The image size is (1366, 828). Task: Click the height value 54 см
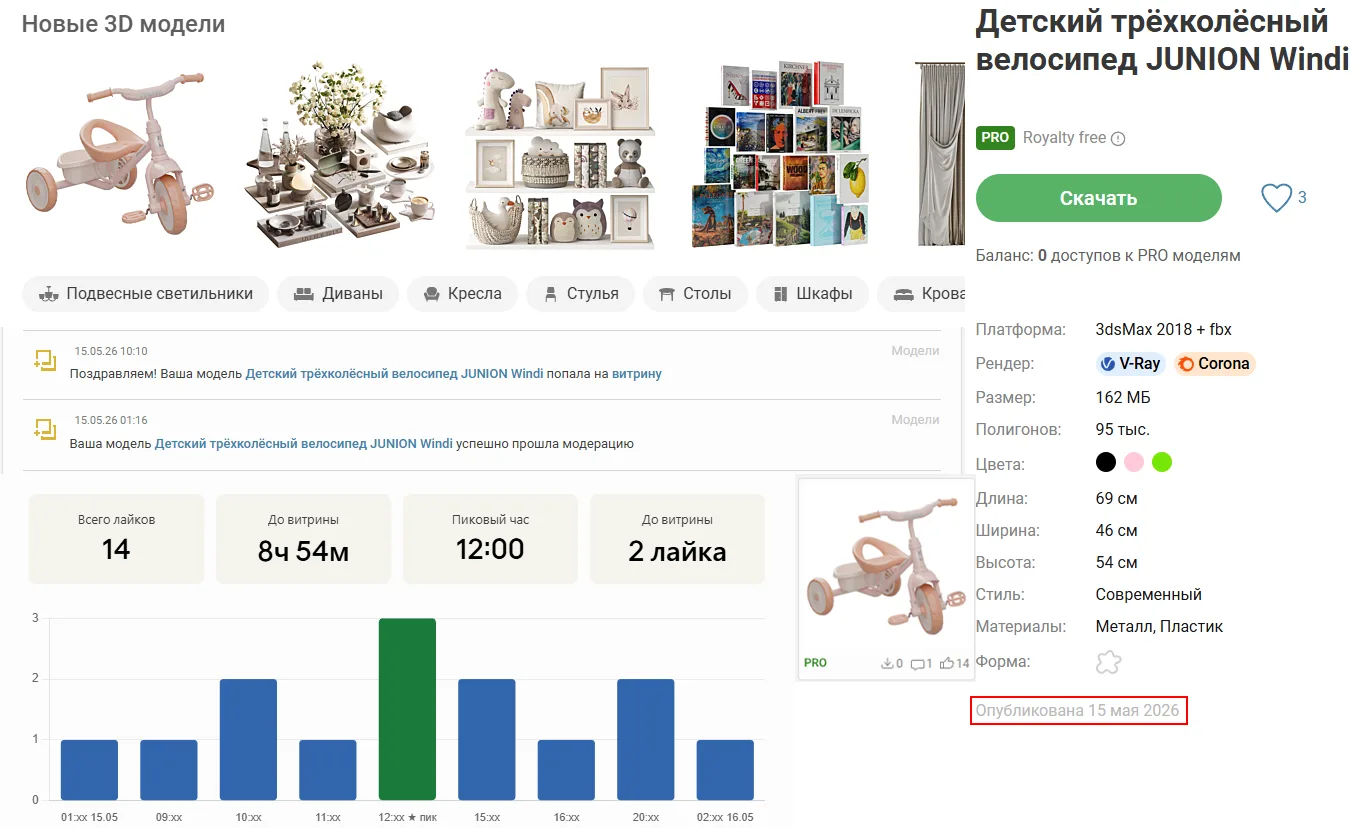pos(1117,563)
